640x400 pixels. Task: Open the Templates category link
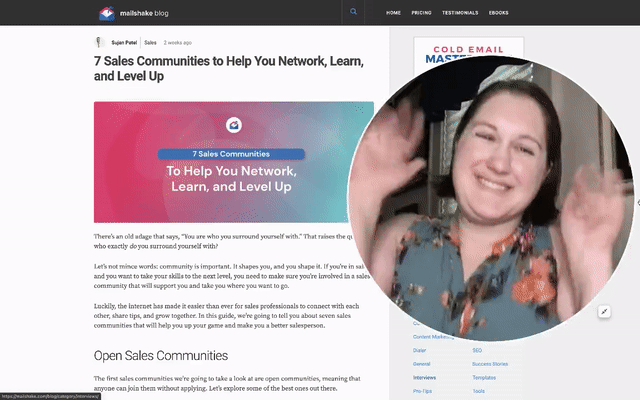coord(484,378)
